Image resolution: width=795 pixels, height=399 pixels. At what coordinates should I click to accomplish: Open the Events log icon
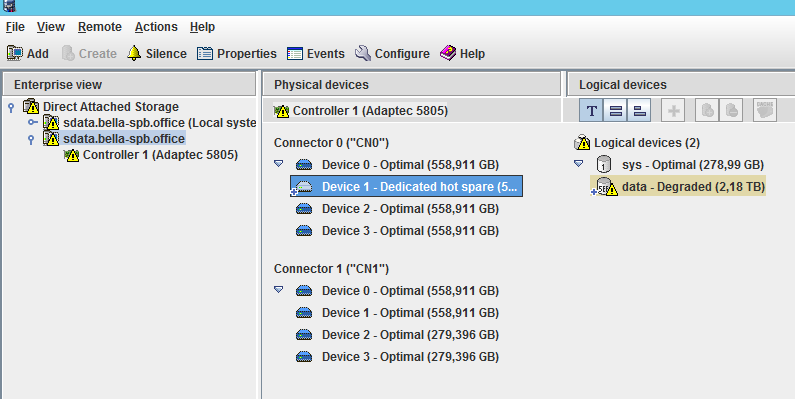(x=295, y=53)
